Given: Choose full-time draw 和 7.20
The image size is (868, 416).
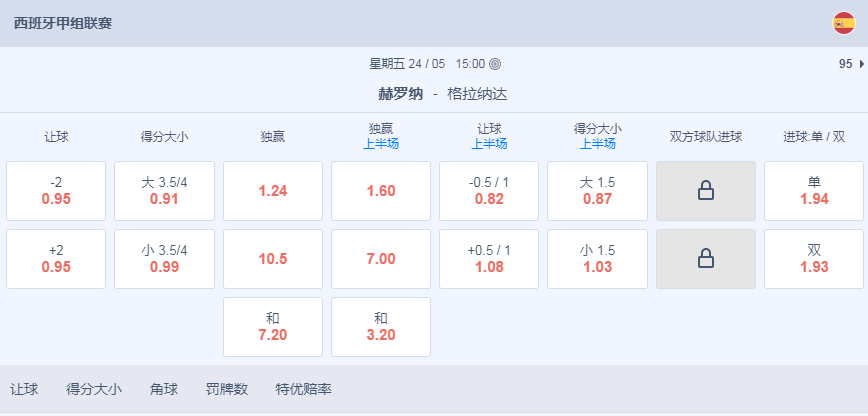Looking at the screenshot, I should (x=273, y=327).
